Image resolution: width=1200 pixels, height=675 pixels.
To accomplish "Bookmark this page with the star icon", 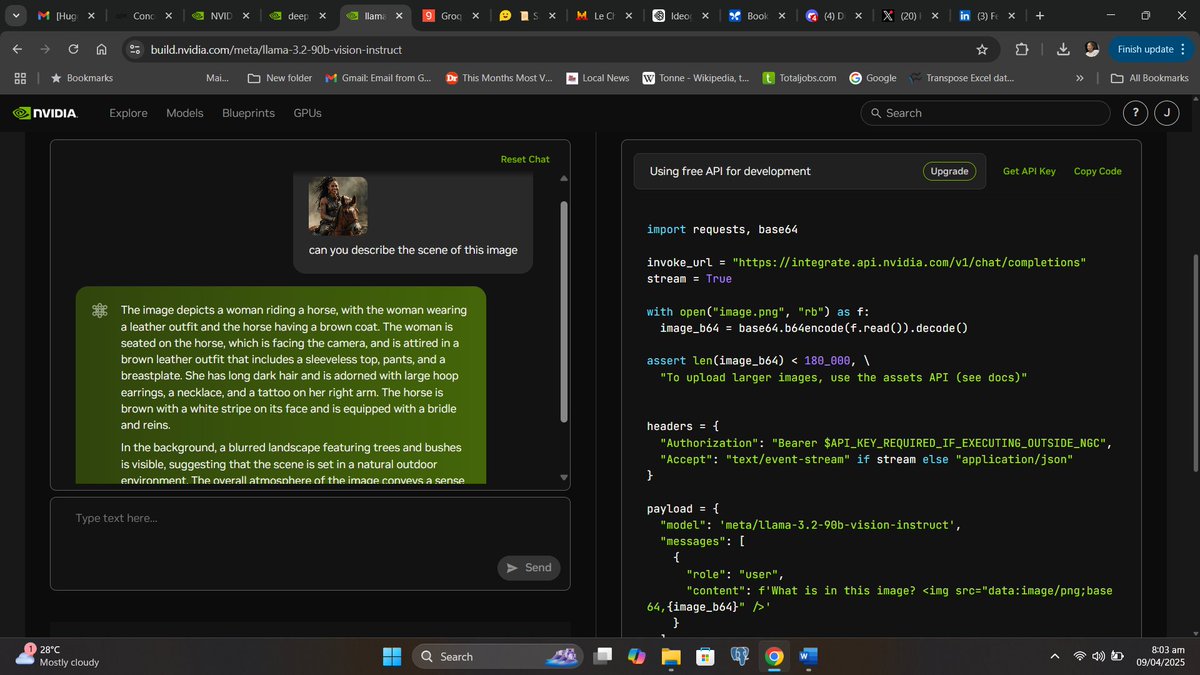I will coord(982,49).
